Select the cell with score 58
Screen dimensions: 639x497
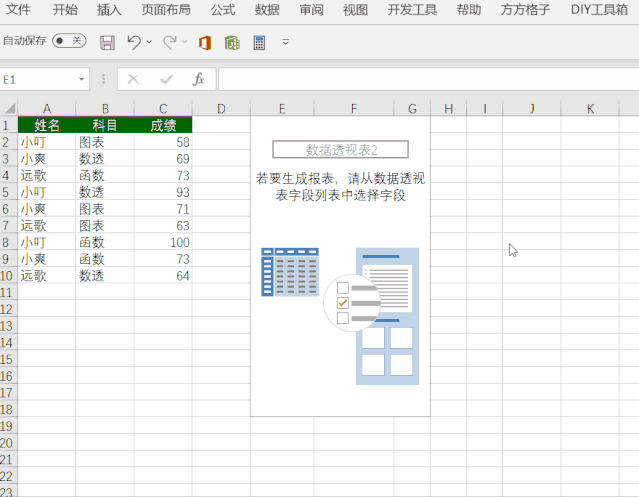163,142
